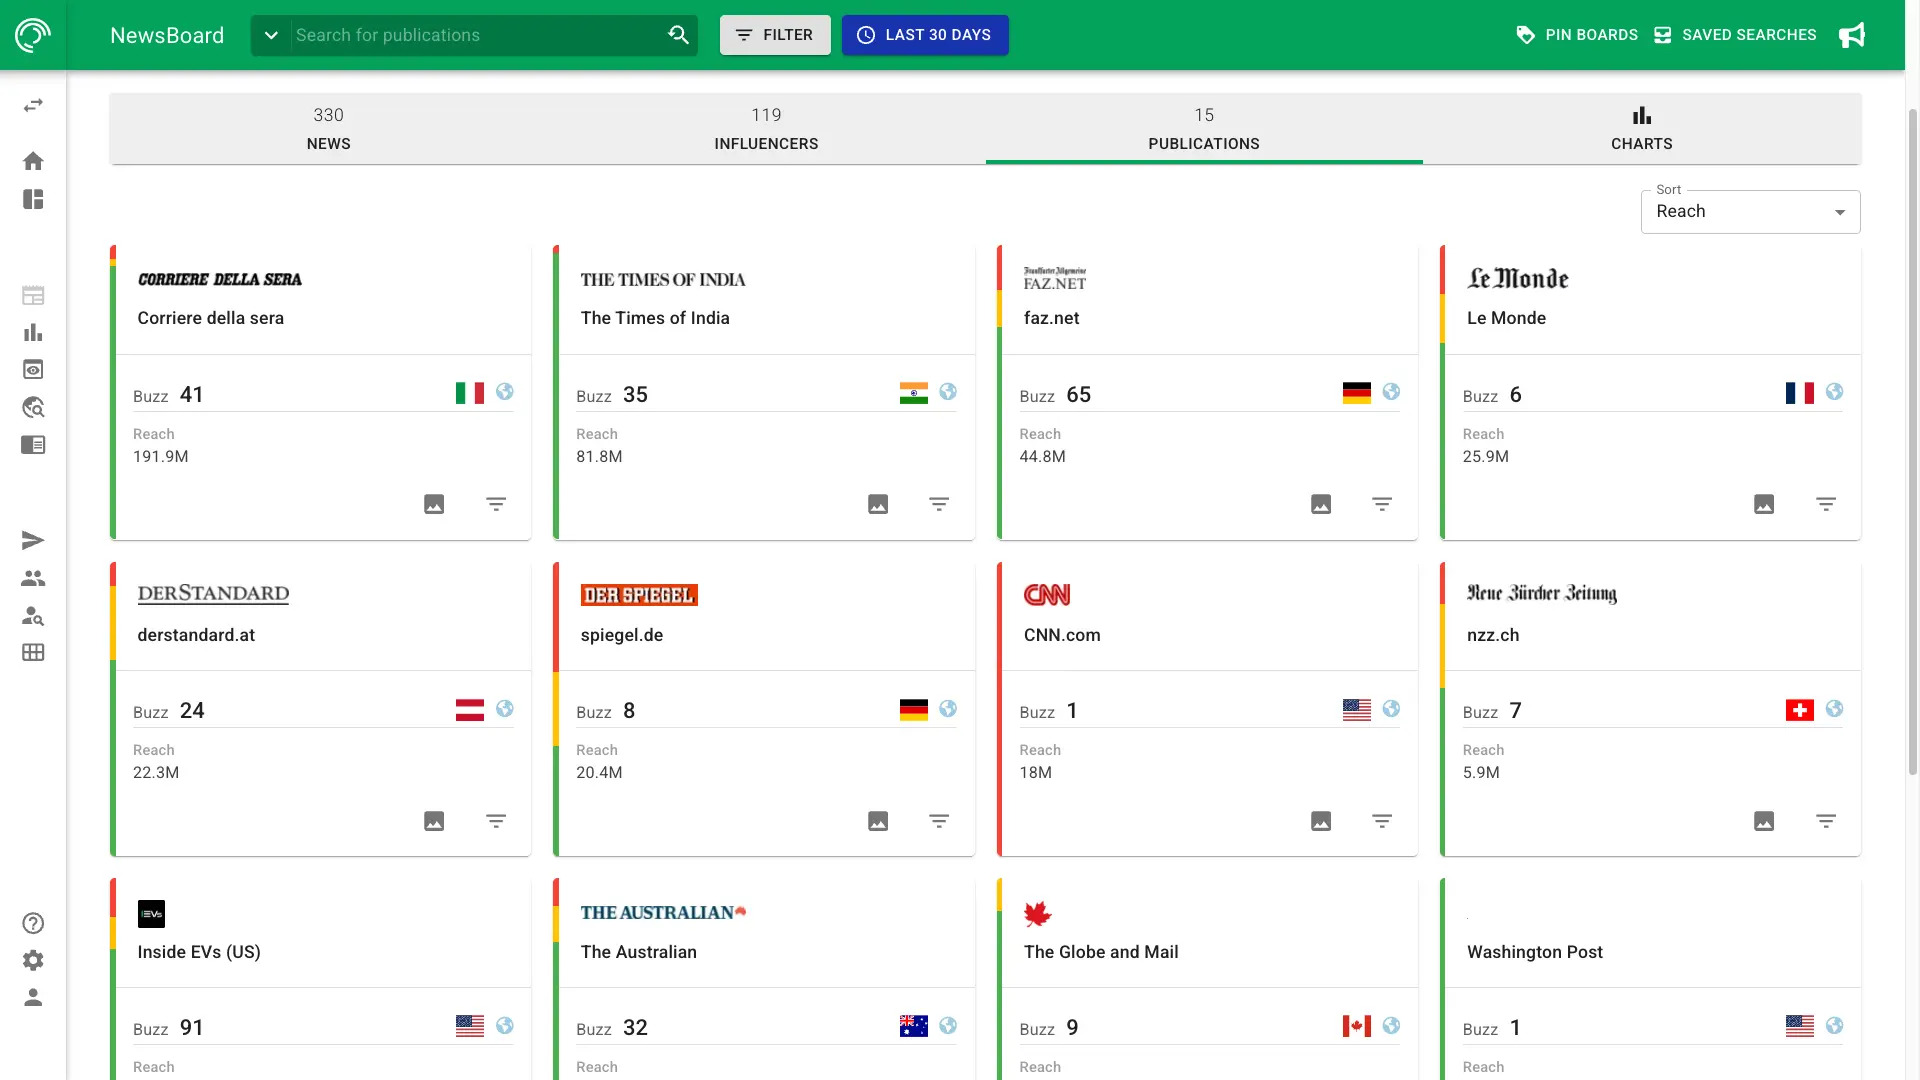1920x1080 pixels.
Task: Click the paper plane send sidebar icon
Action: click(x=33, y=540)
